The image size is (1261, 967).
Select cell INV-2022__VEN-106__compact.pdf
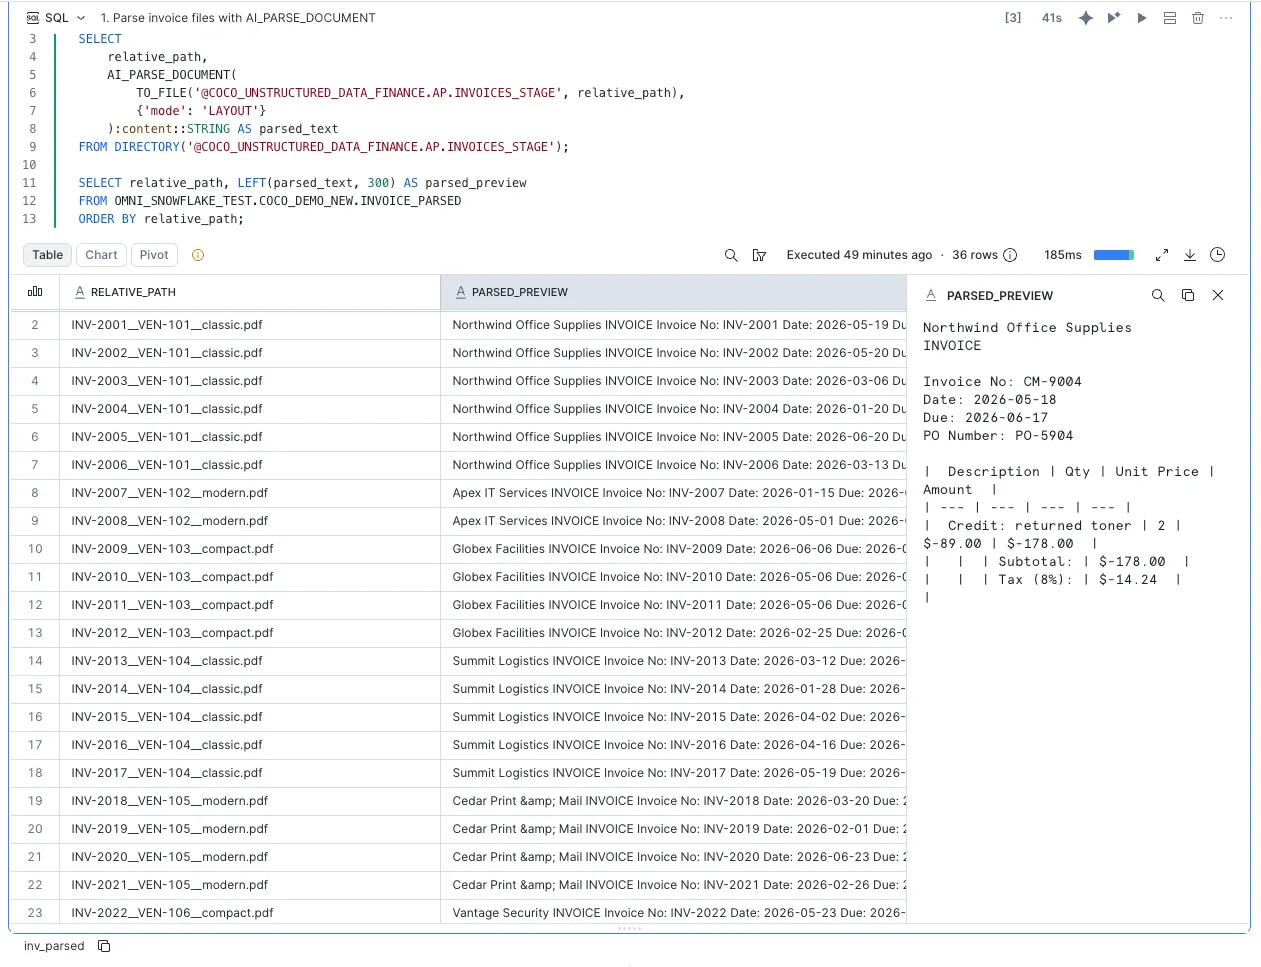tap(250, 913)
